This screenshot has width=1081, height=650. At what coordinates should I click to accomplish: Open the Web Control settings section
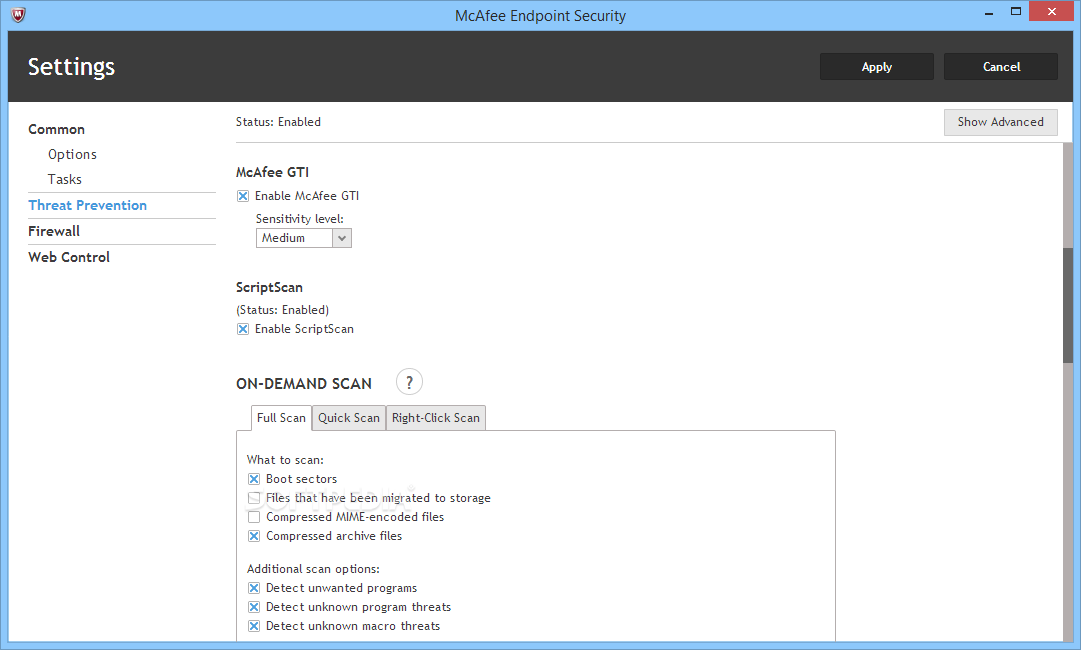coord(69,257)
